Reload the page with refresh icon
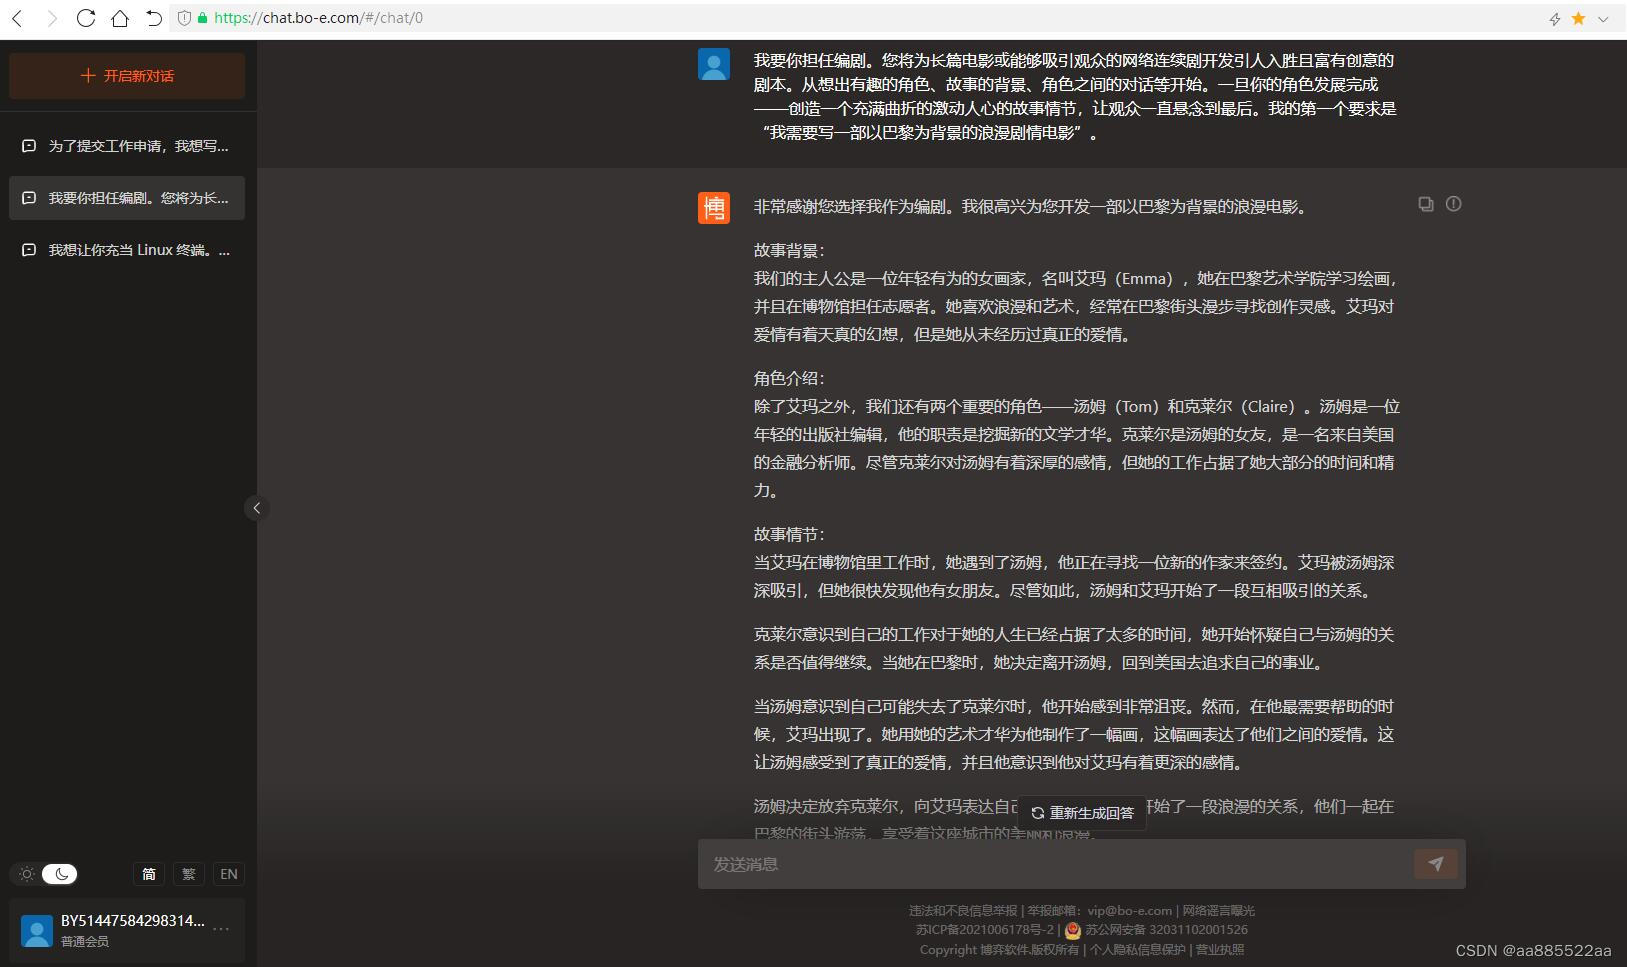This screenshot has width=1627, height=967. coord(86,18)
